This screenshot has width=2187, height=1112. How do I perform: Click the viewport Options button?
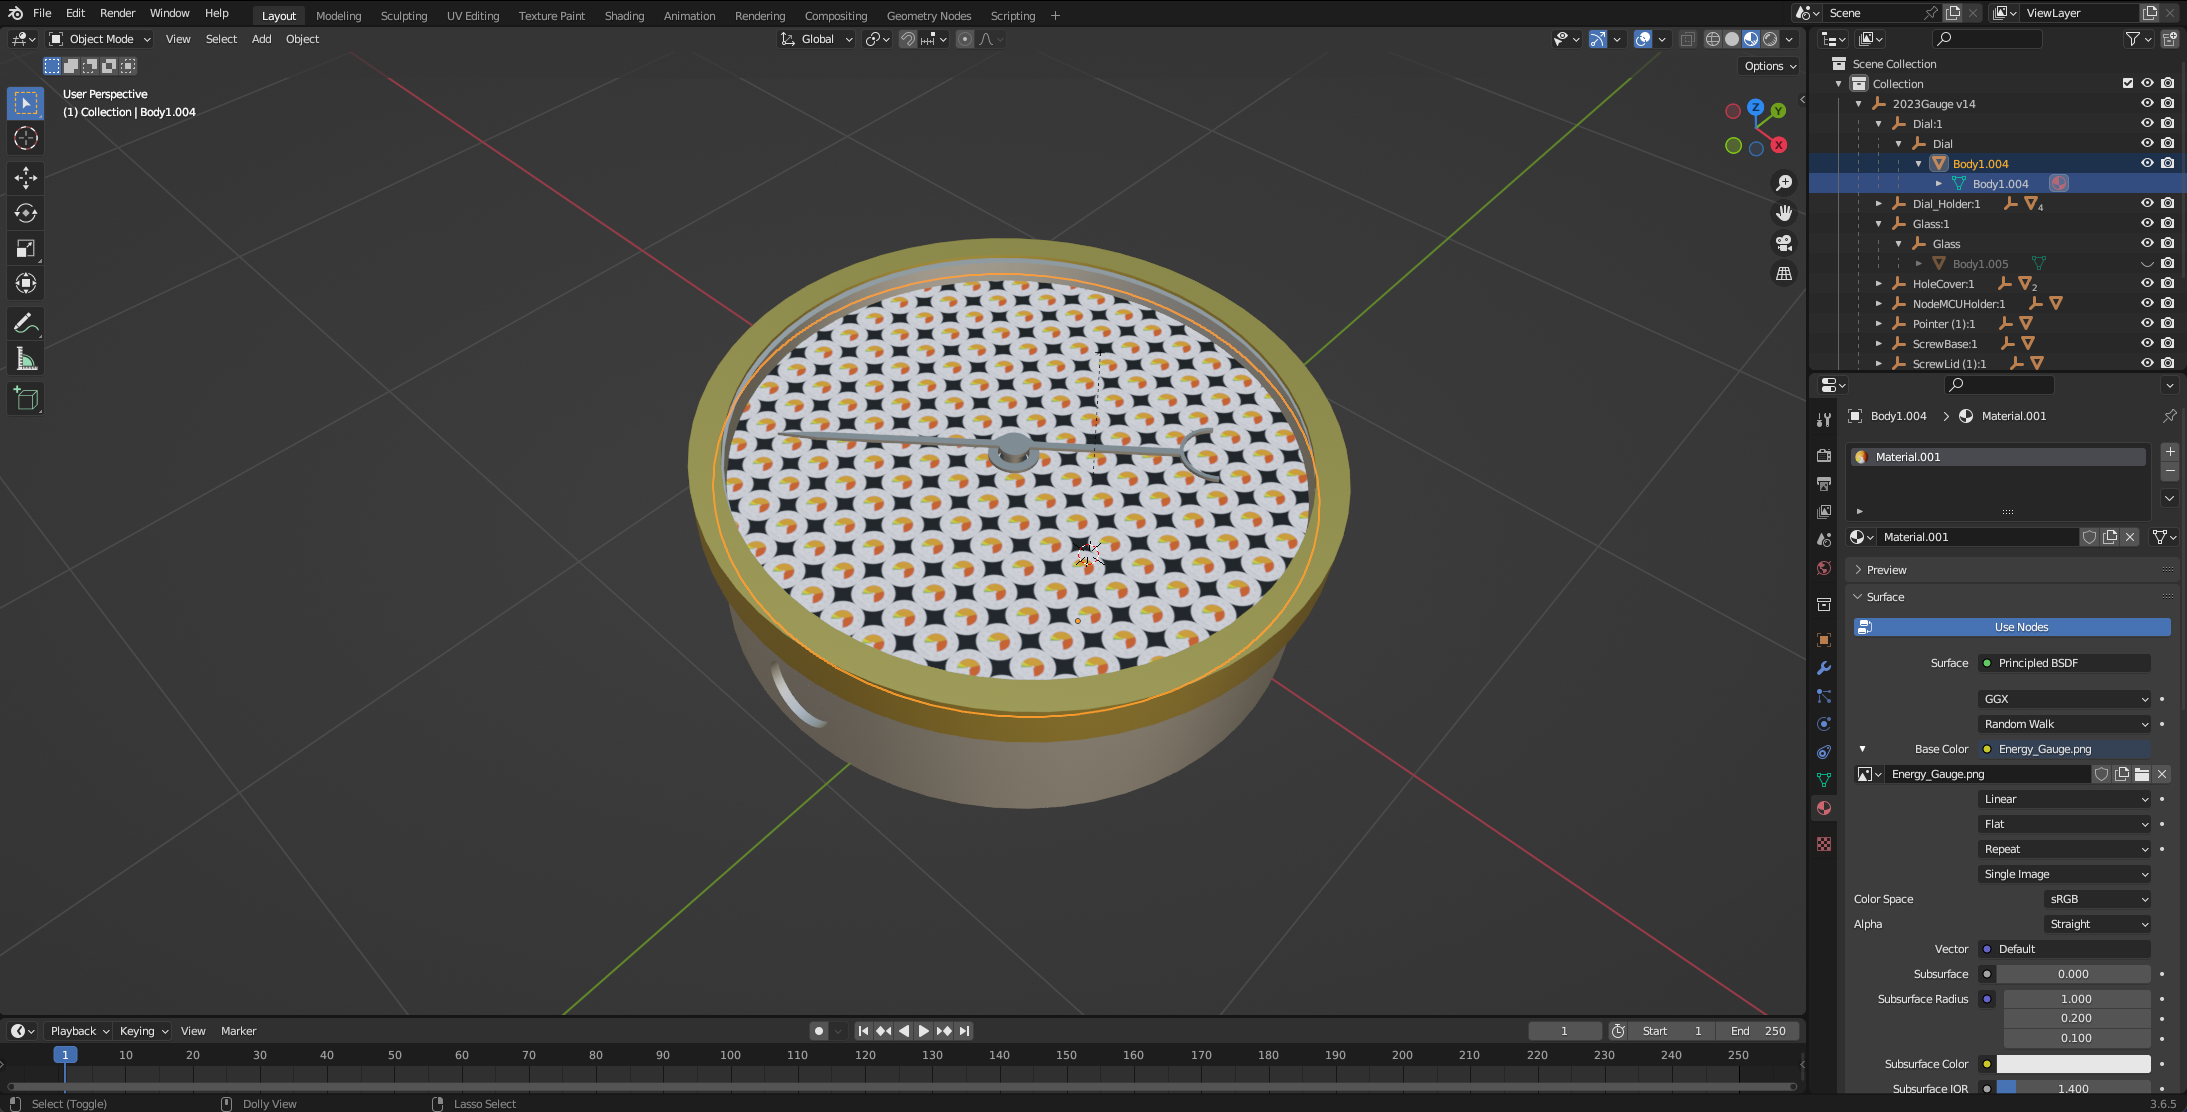point(1770,66)
